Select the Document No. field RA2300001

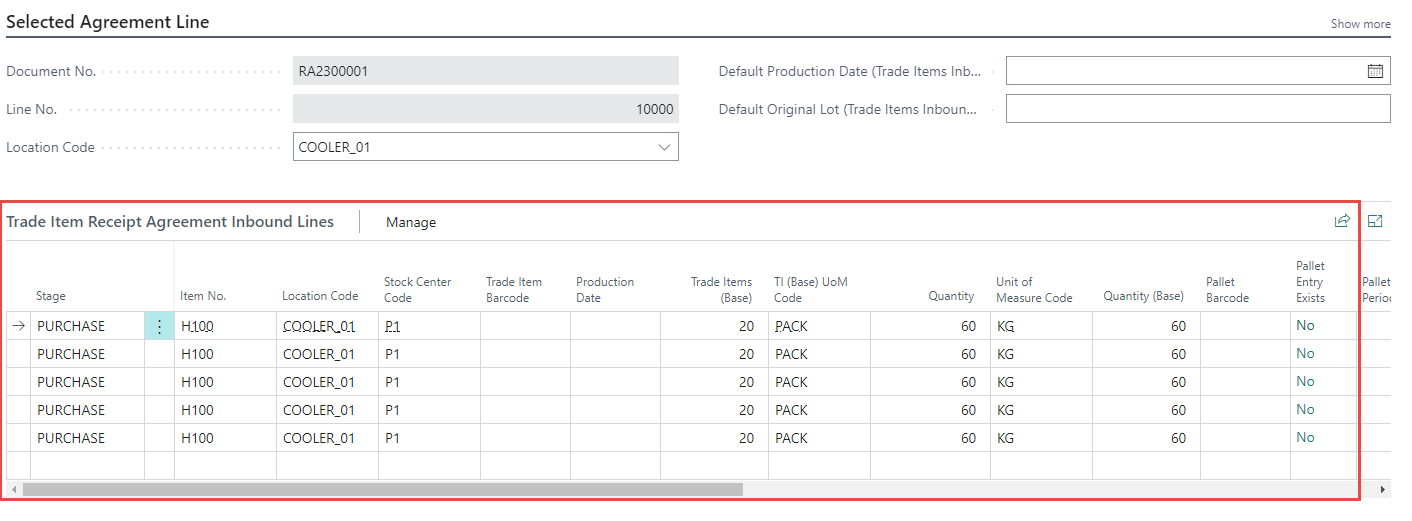pos(485,71)
